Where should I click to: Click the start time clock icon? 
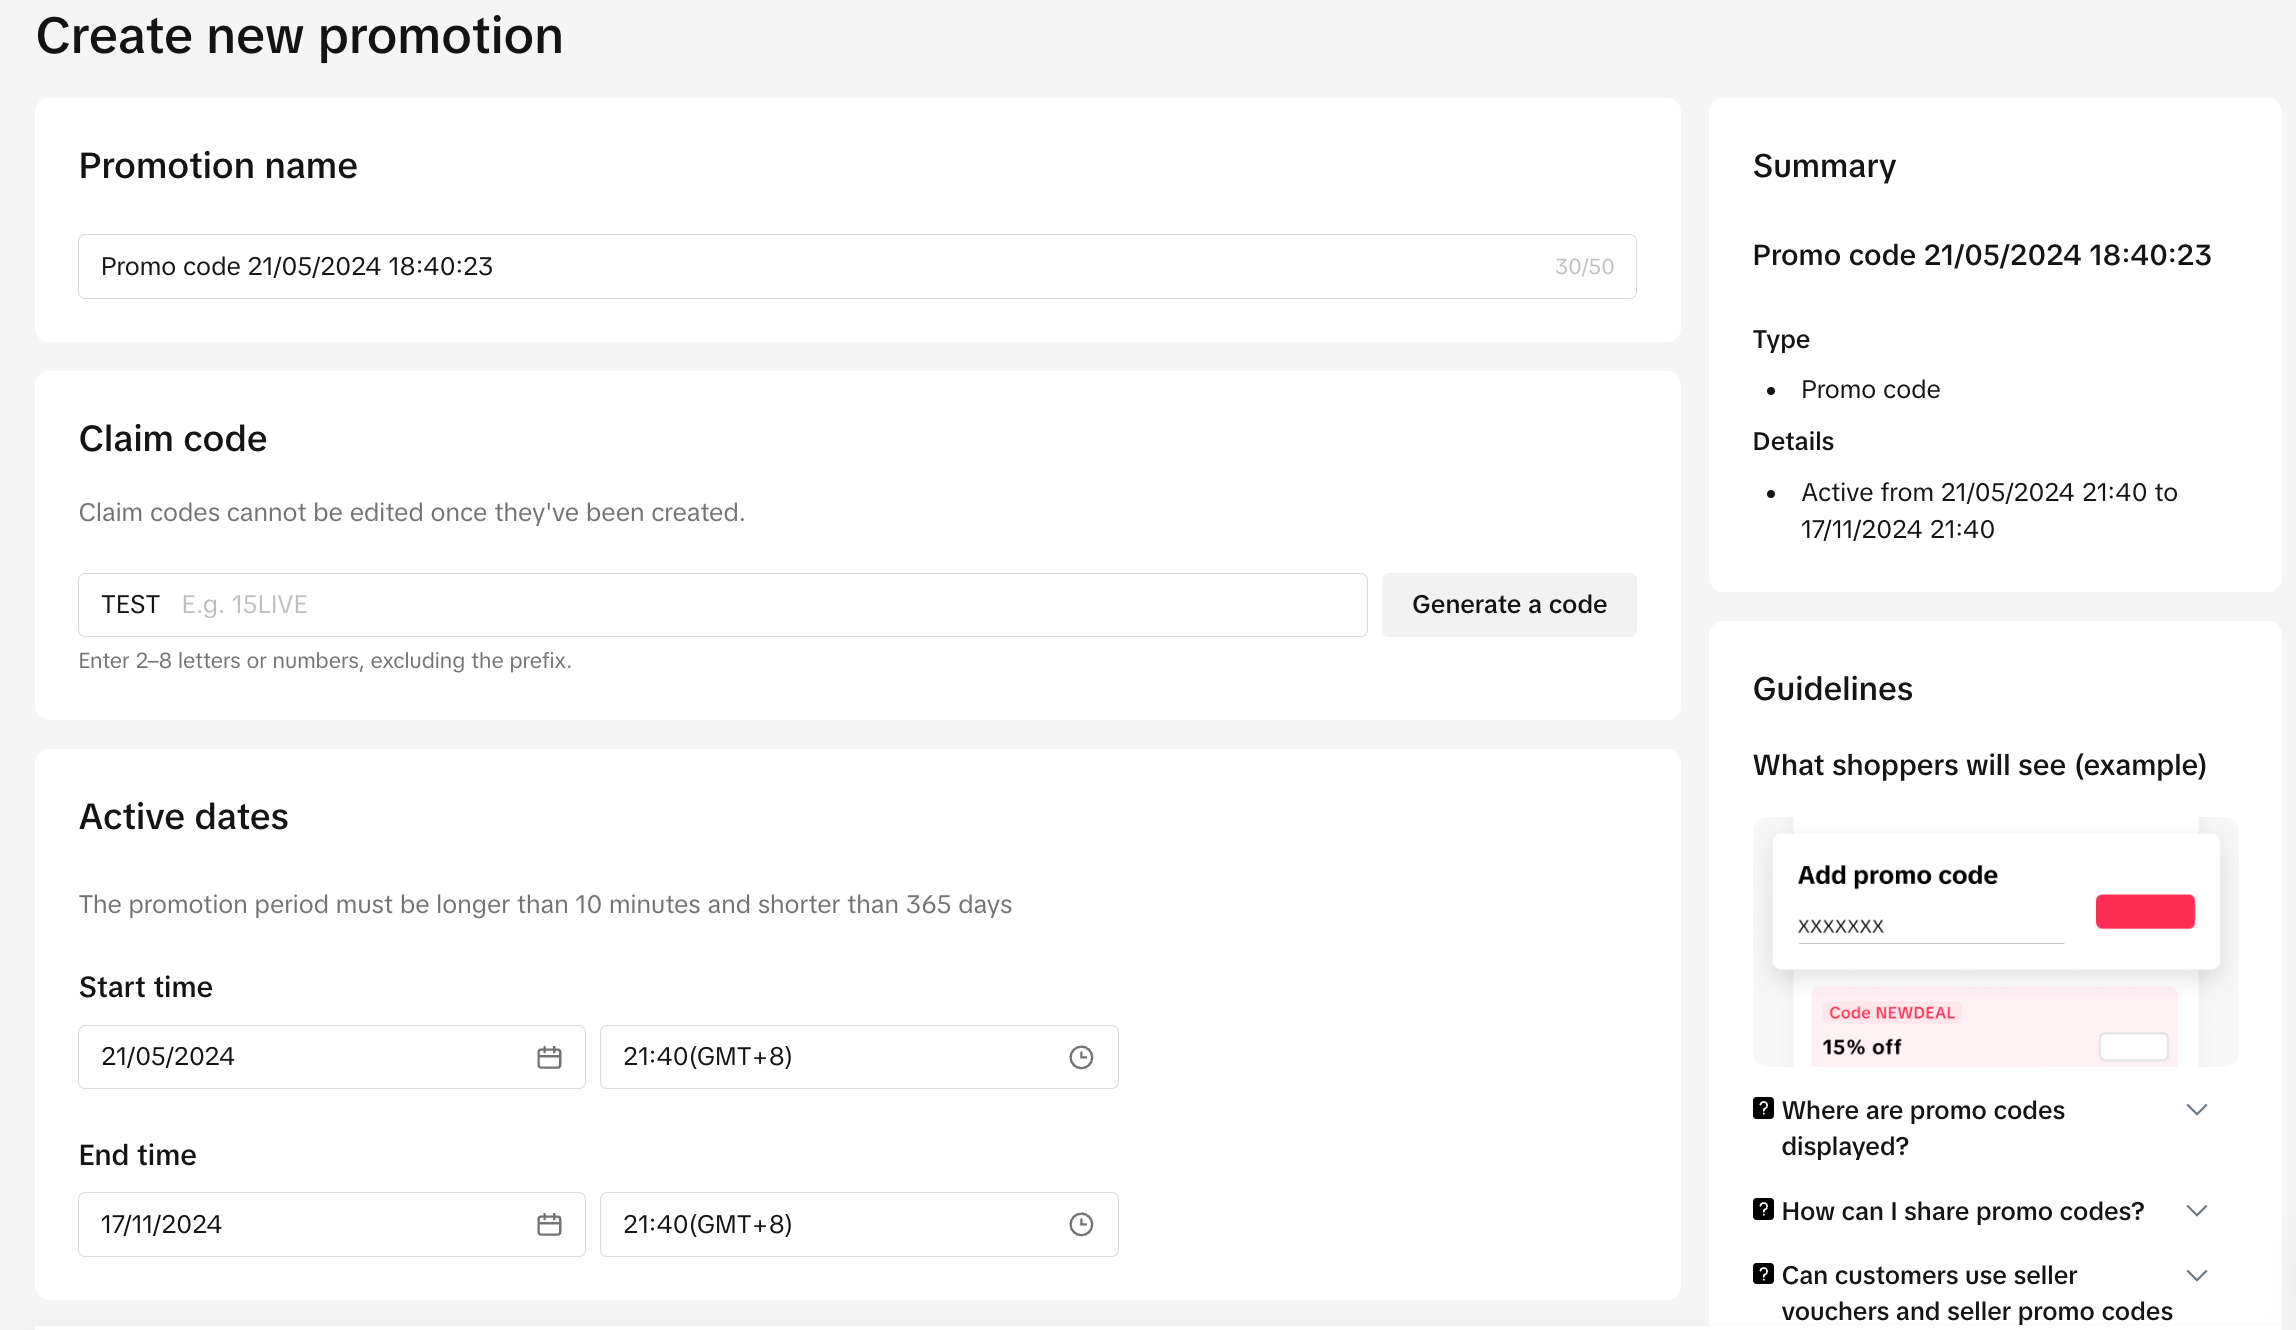coord(1081,1057)
